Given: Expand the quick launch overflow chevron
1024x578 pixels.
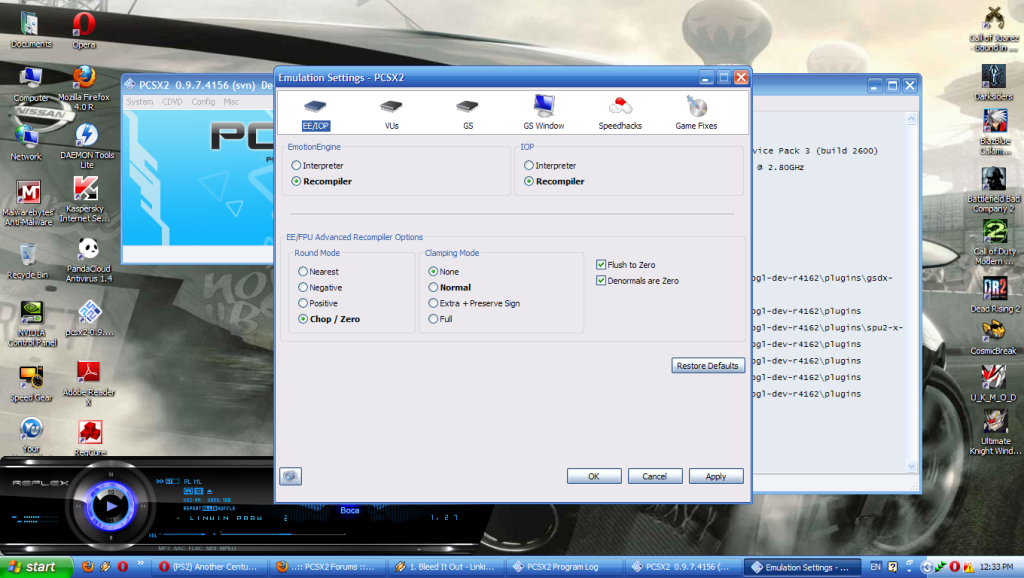Looking at the screenshot, I should (x=140, y=564).
